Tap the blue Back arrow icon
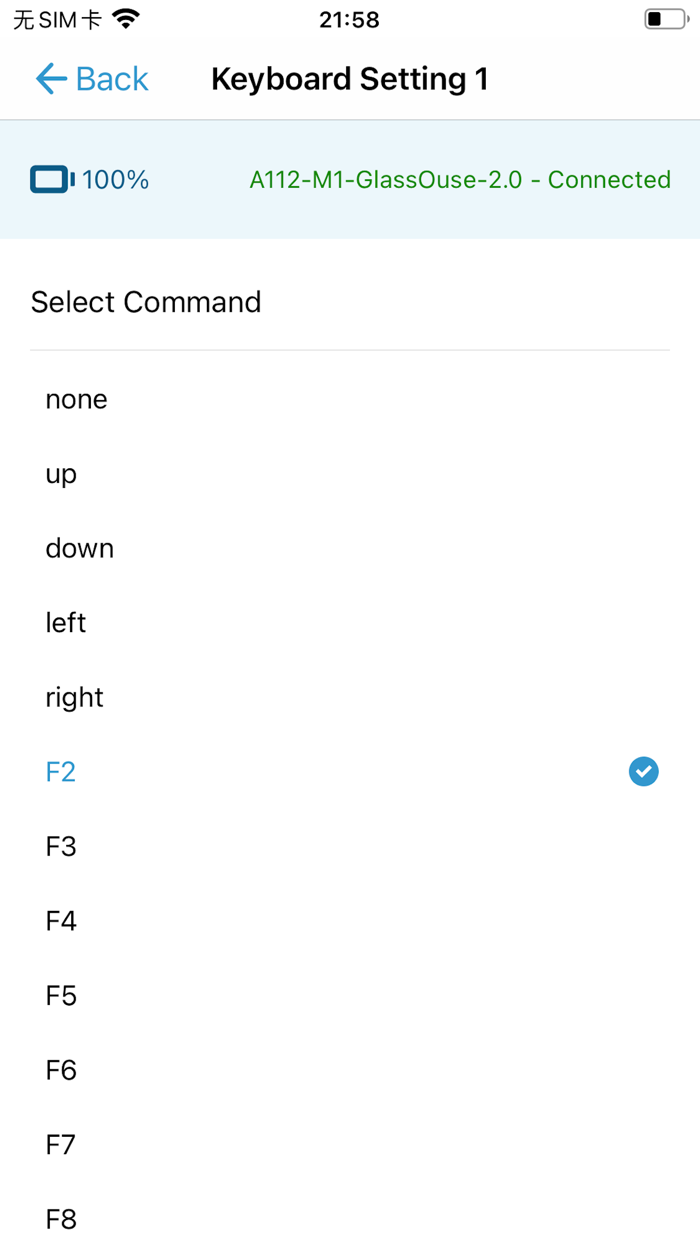This screenshot has width=700, height=1244. (x=50, y=79)
